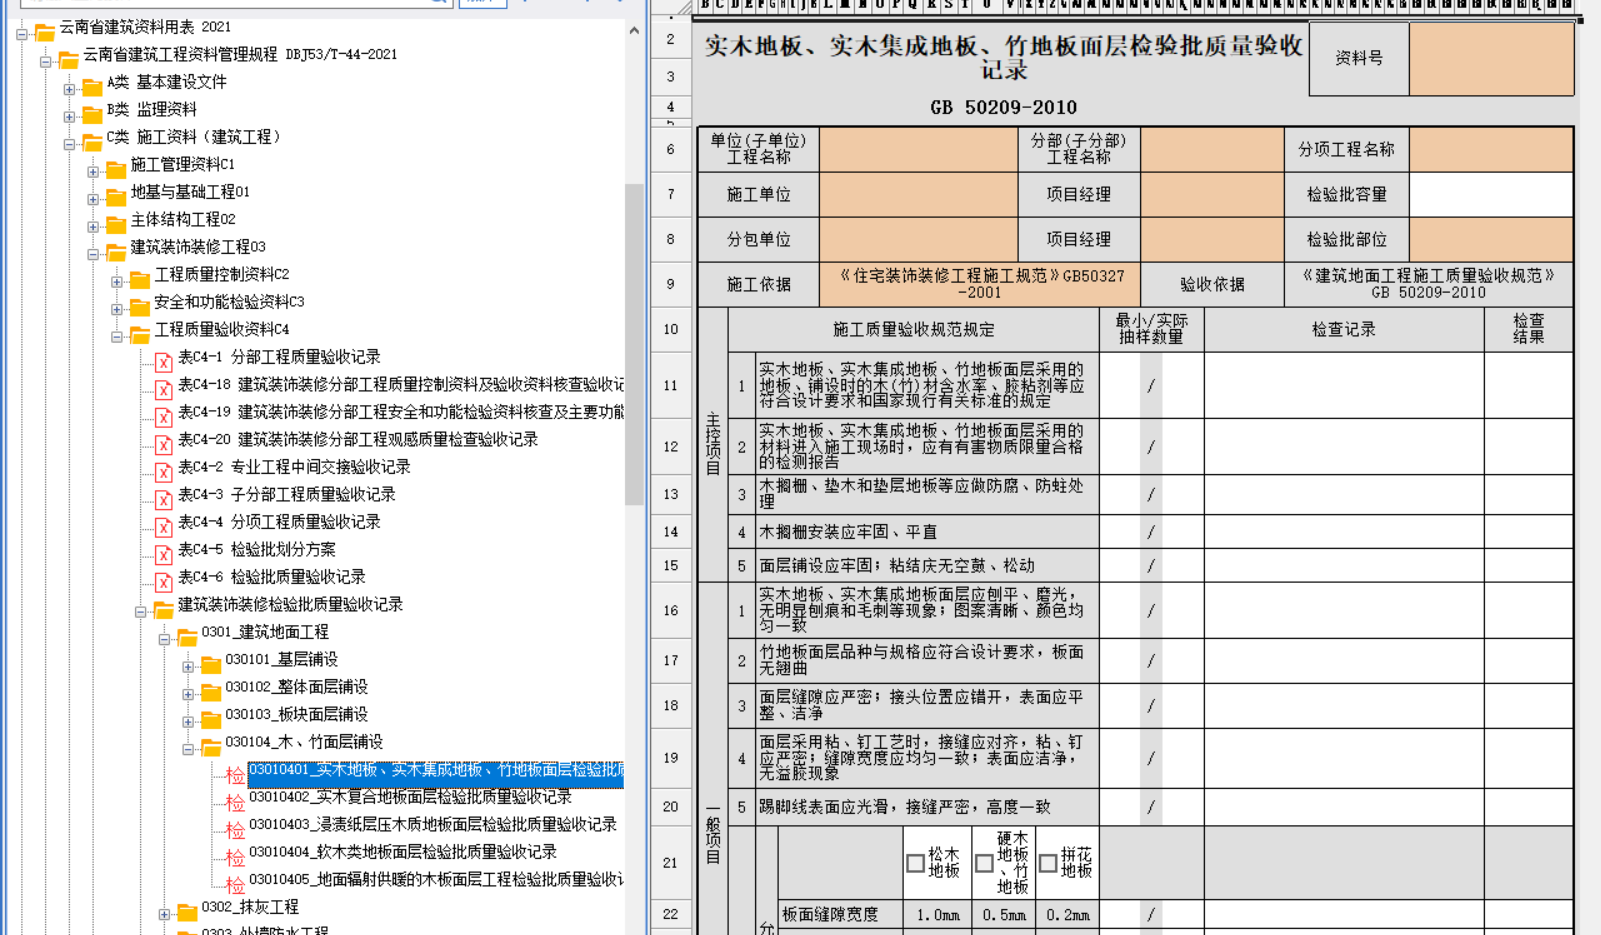Click the folder icon for 0302_抹灰工程
The height and width of the screenshot is (935, 1601).
click(x=187, y=909)
